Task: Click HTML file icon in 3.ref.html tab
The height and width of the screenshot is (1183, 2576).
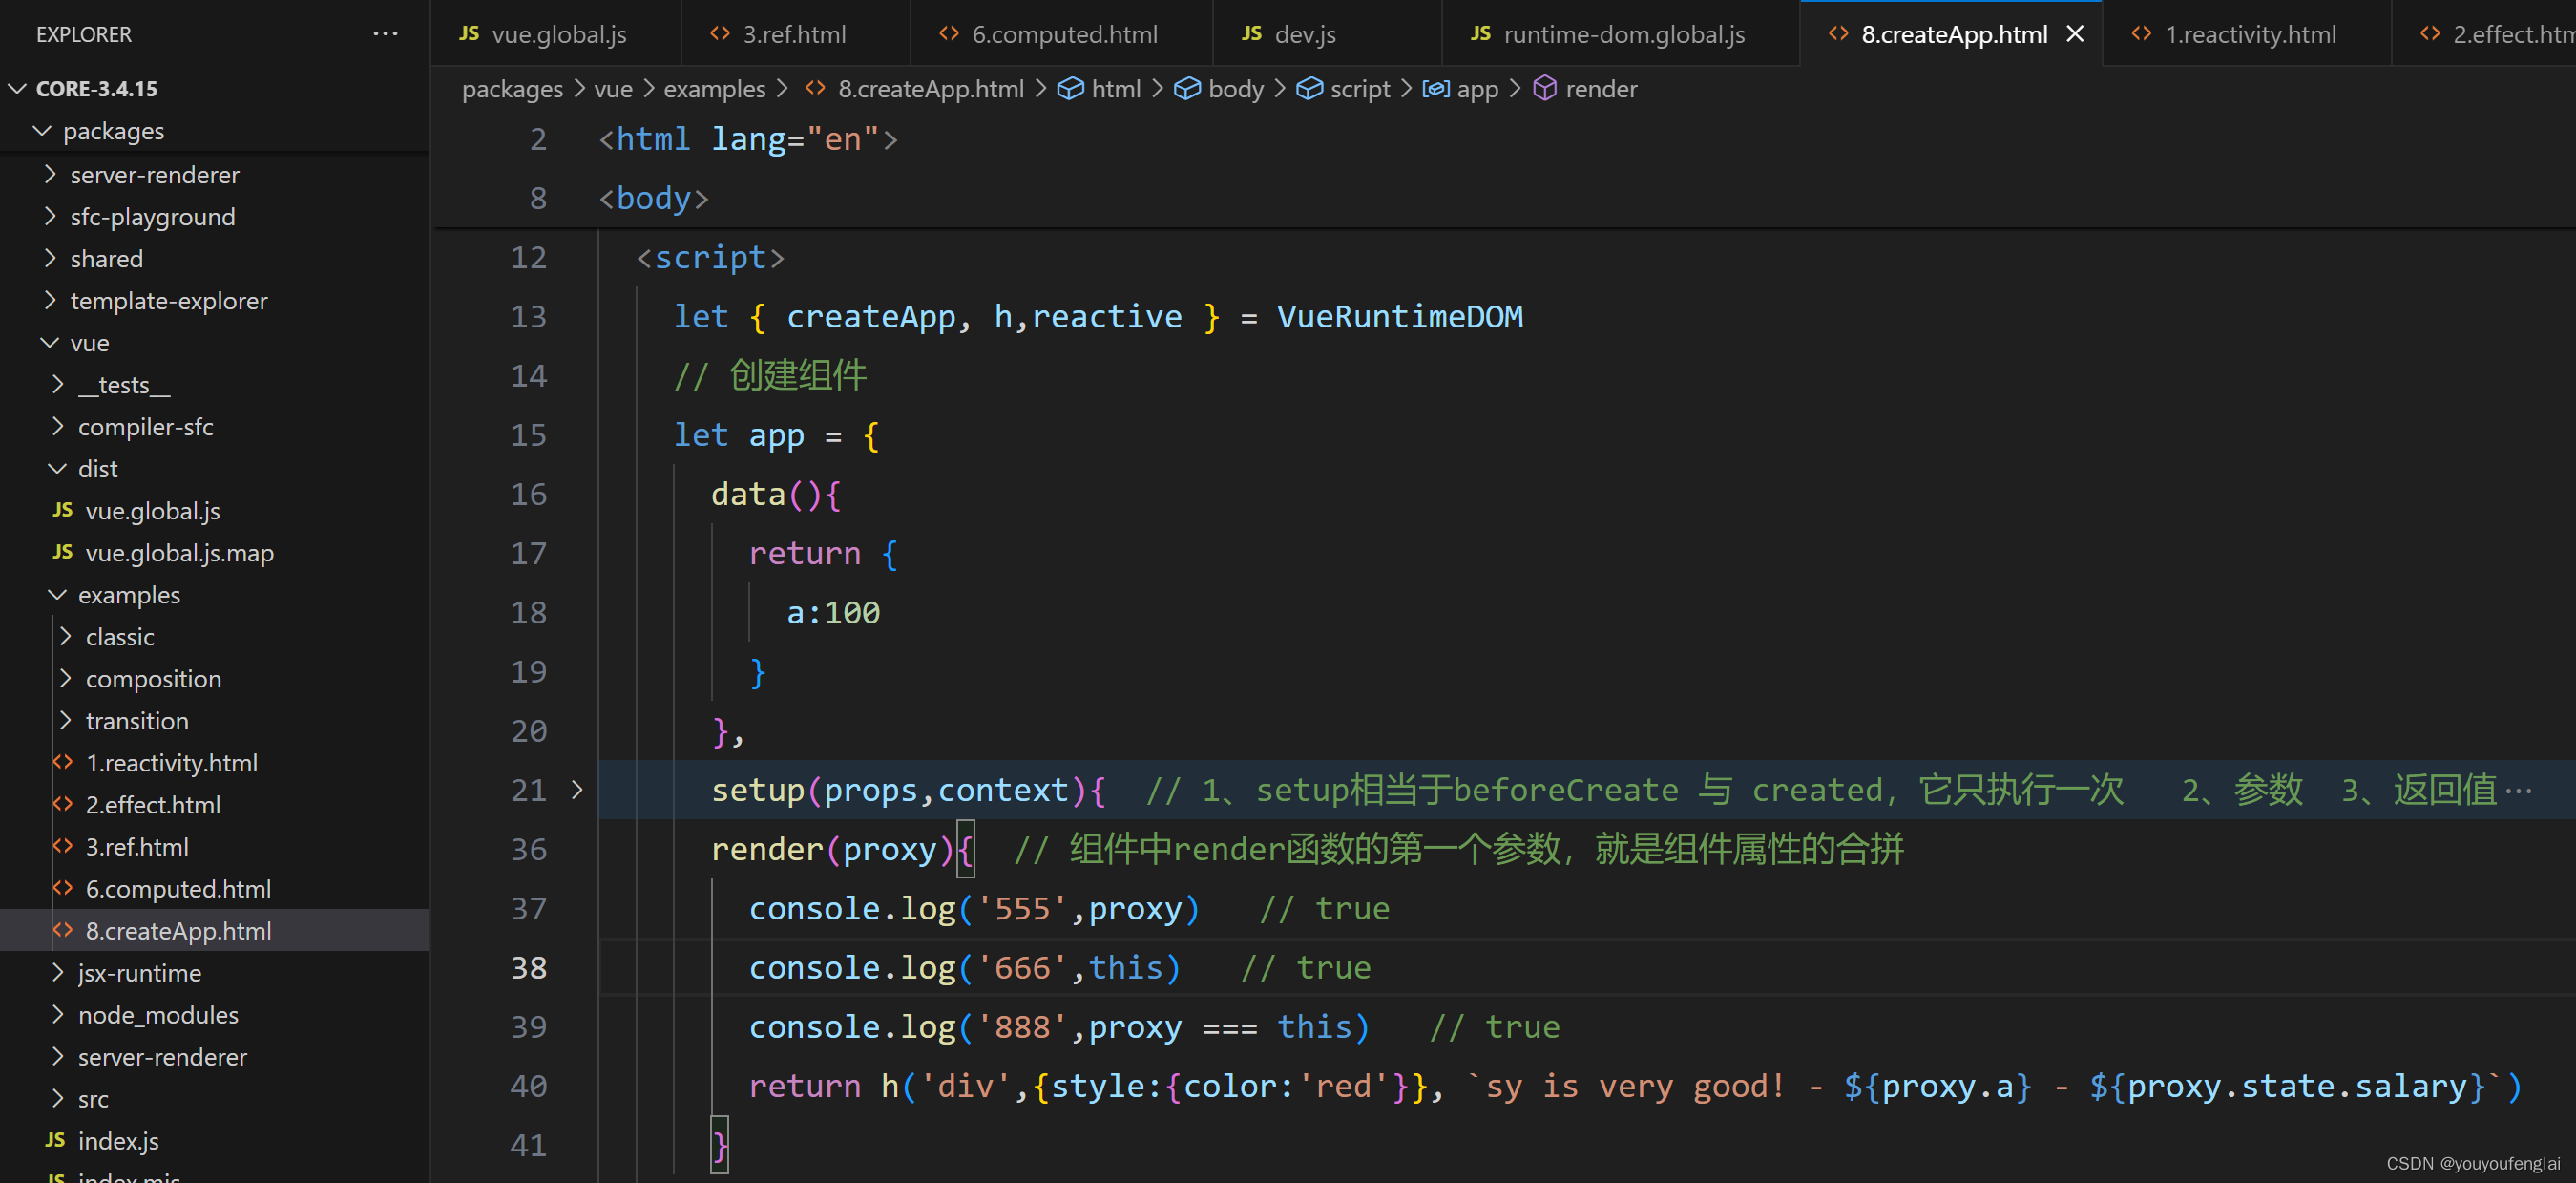Action: point(719,34)
